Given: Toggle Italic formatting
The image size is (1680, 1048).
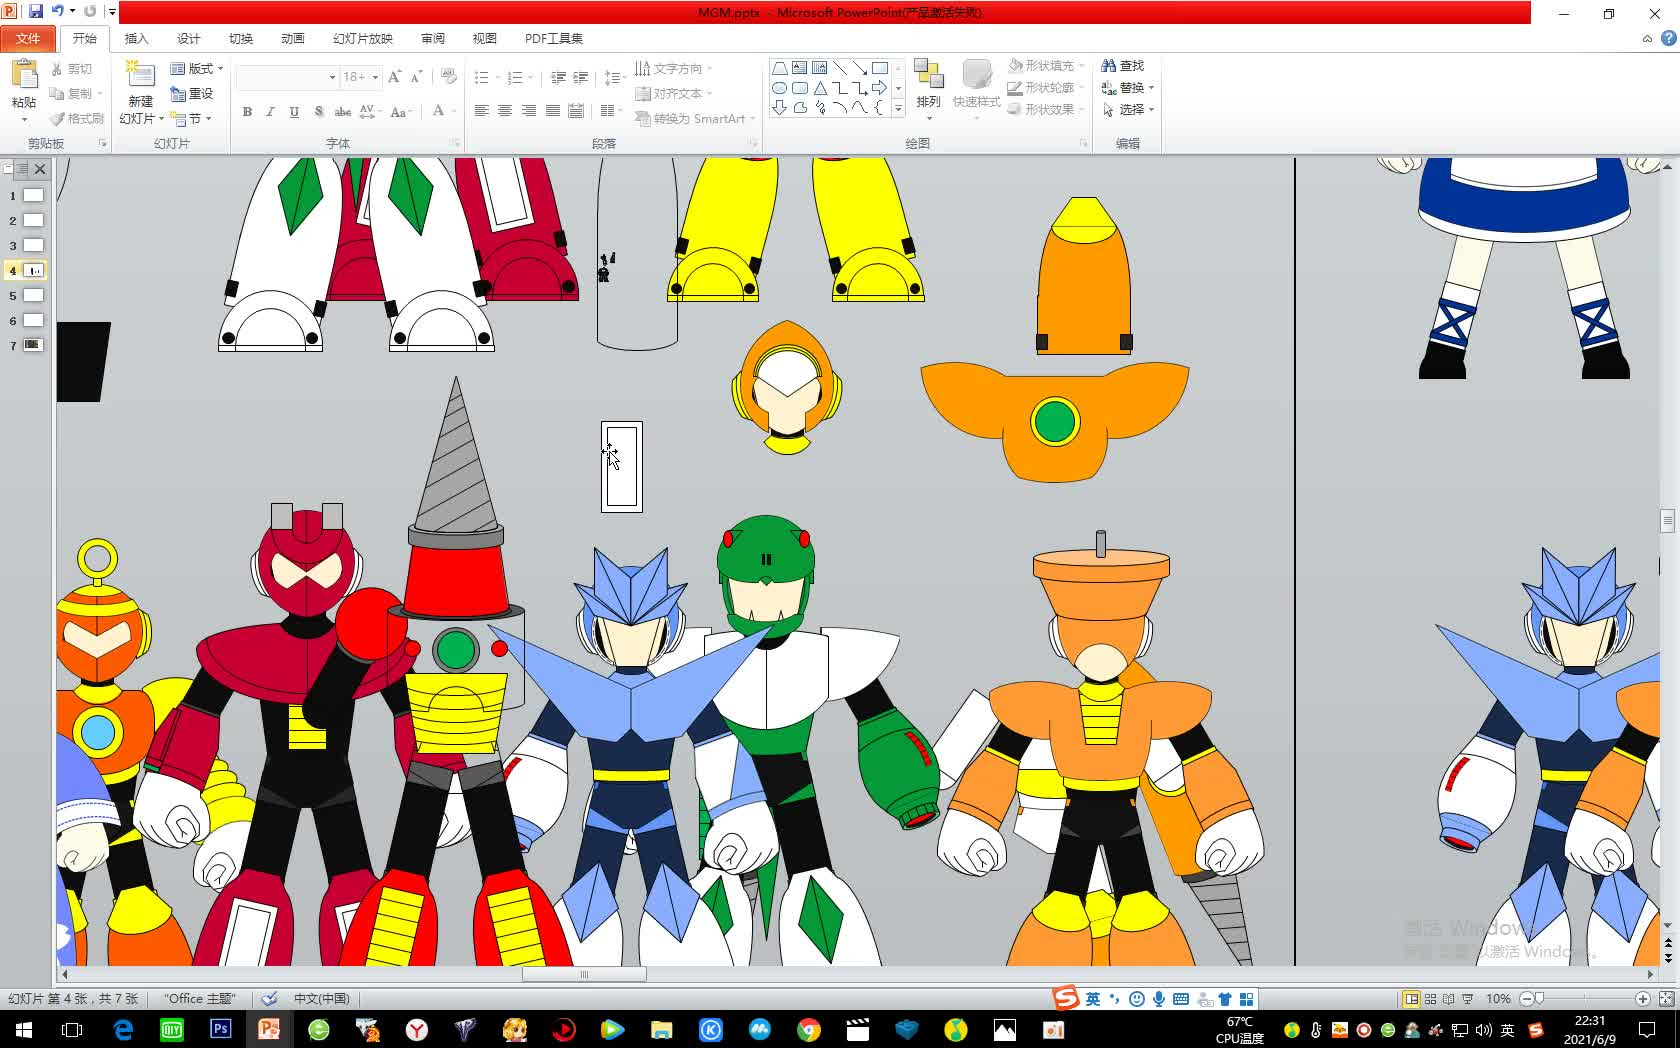Looking at the screenshot, I should (x=270, y=112).
